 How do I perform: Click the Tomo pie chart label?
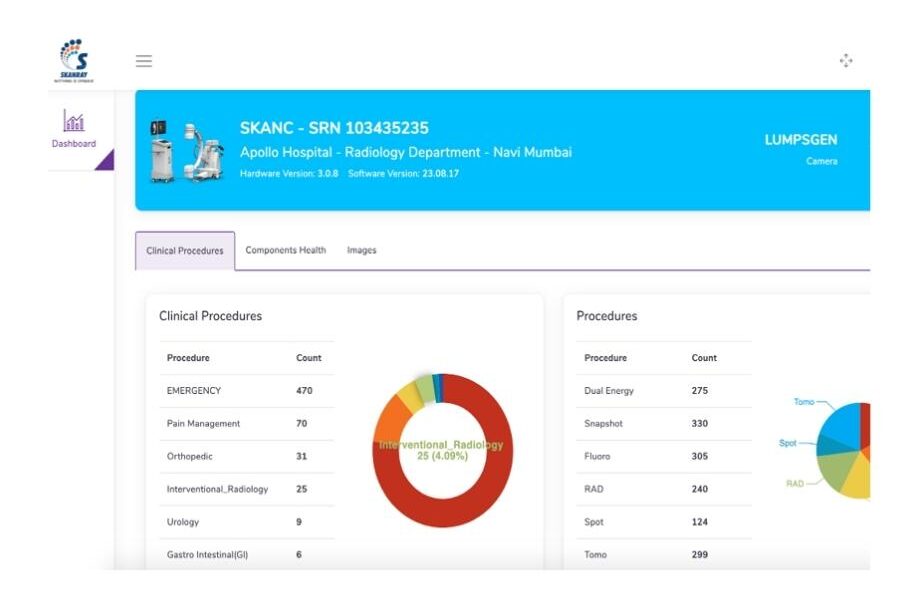point(803,402)
